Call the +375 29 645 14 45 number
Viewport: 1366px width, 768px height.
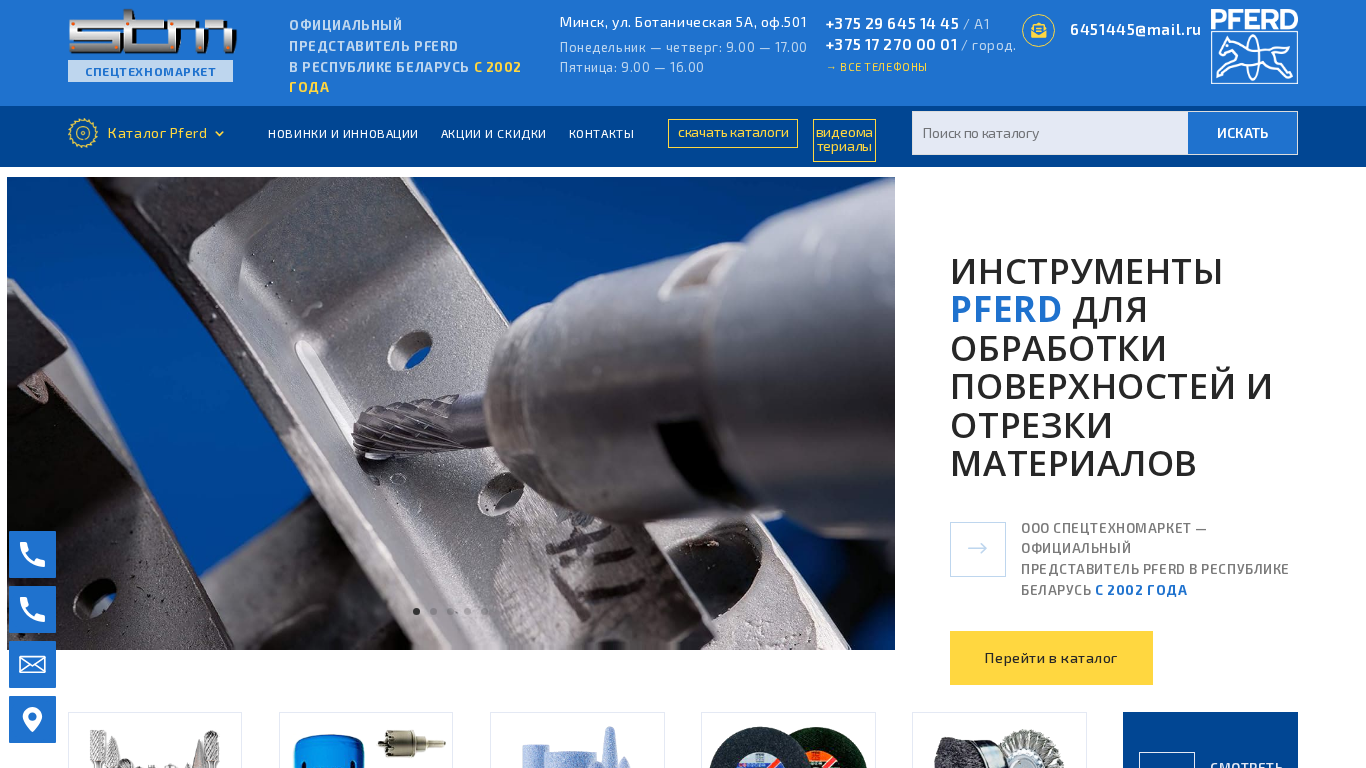click(x=892, y=24)
